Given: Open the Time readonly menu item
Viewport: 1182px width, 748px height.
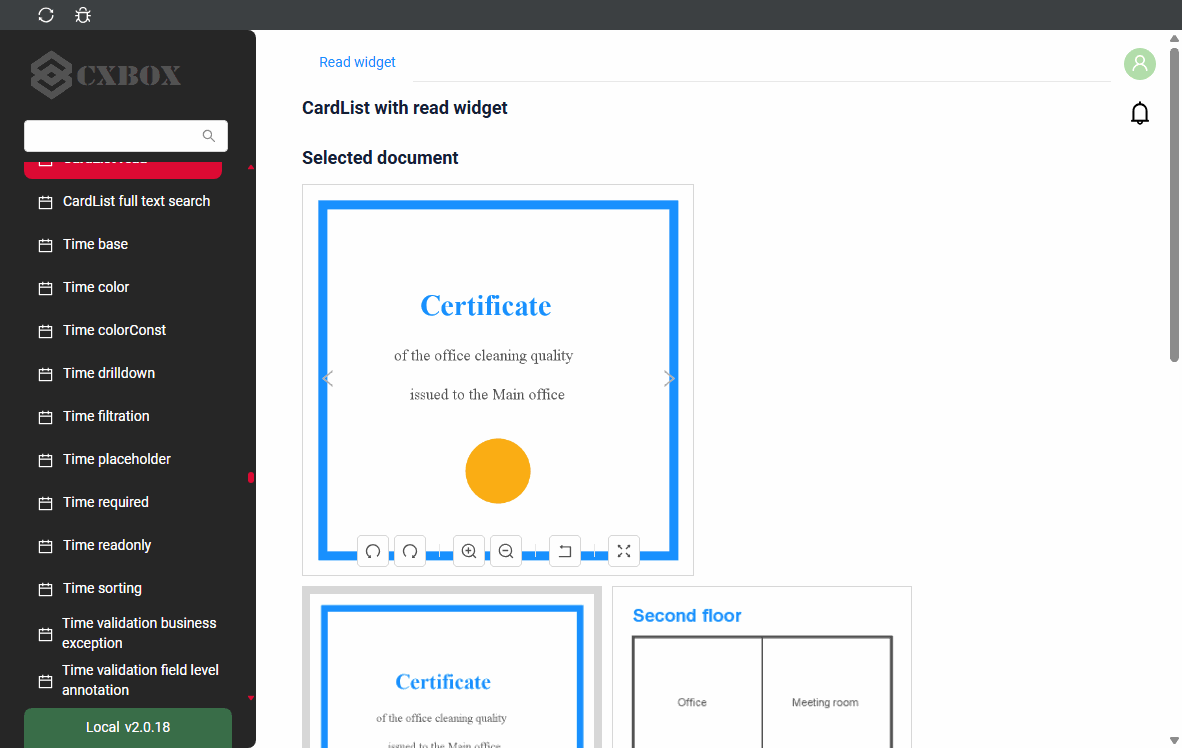Looking at the screenshot, I should pyautogui.click(x=125, y=545).
